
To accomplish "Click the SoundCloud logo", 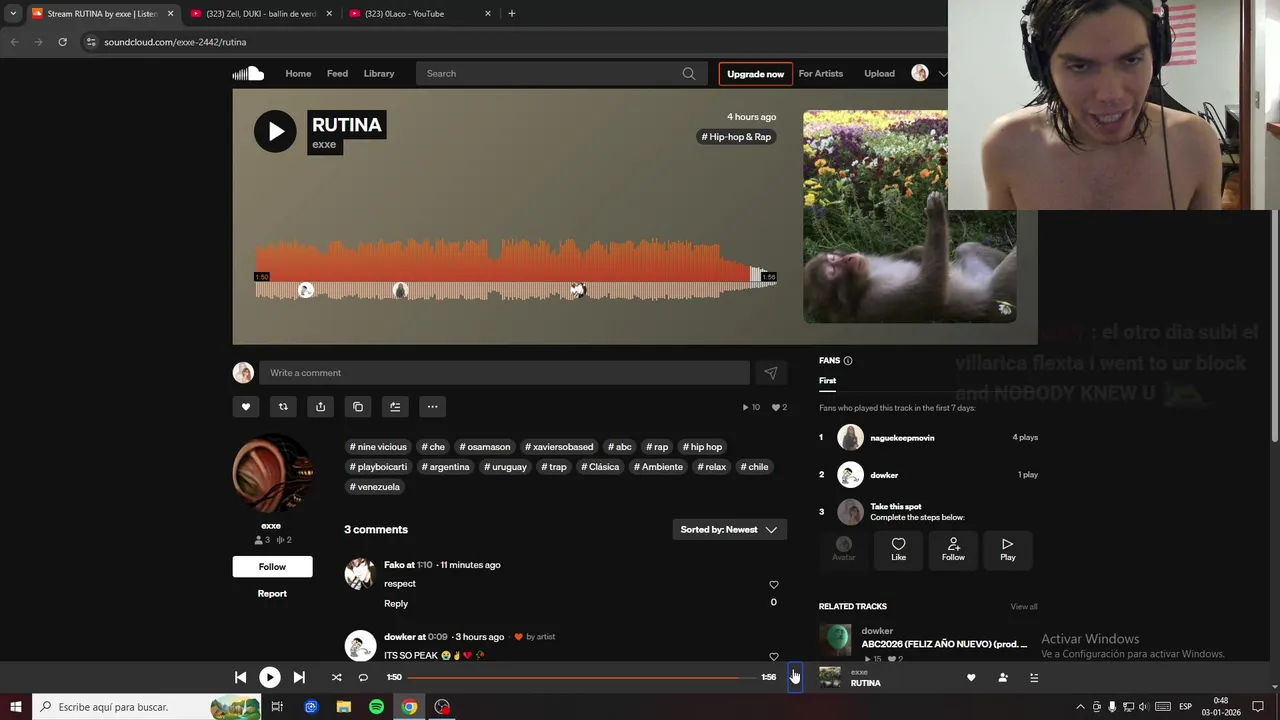I will coord(248,73).
